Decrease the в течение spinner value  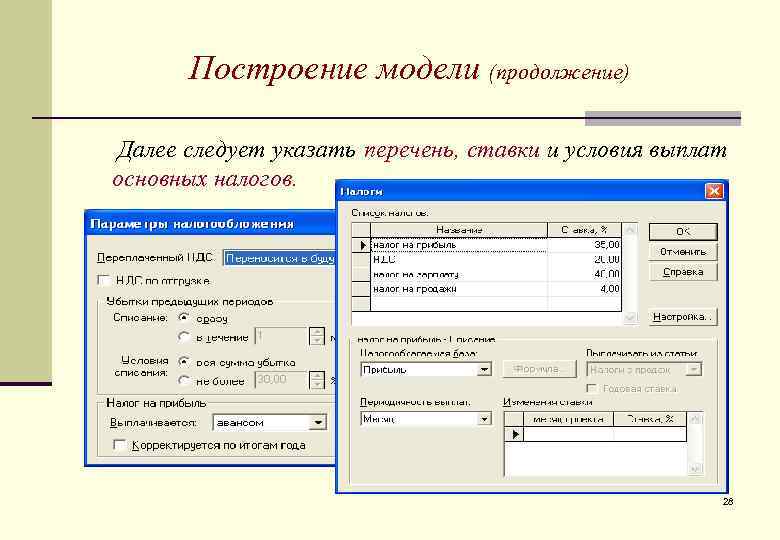pos(317,341)
